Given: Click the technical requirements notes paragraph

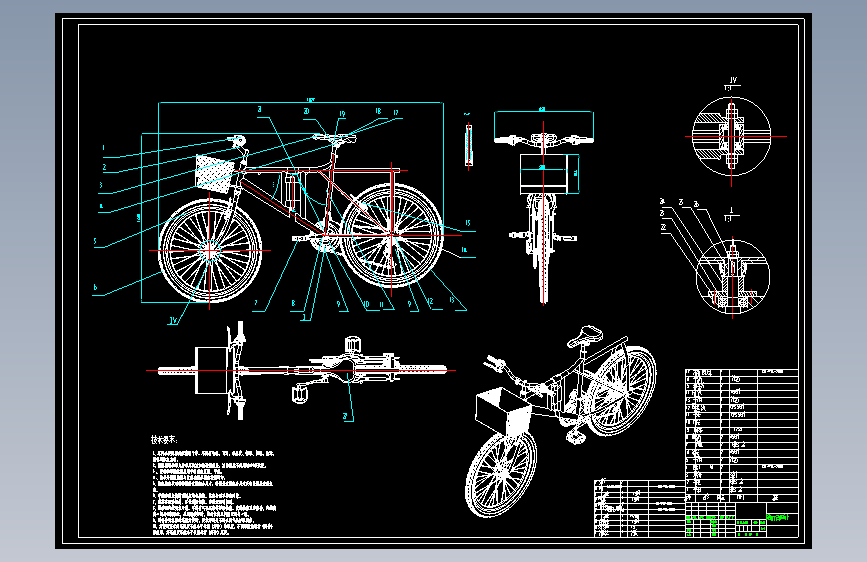Looking at the screenshot, I should point(214,492).
